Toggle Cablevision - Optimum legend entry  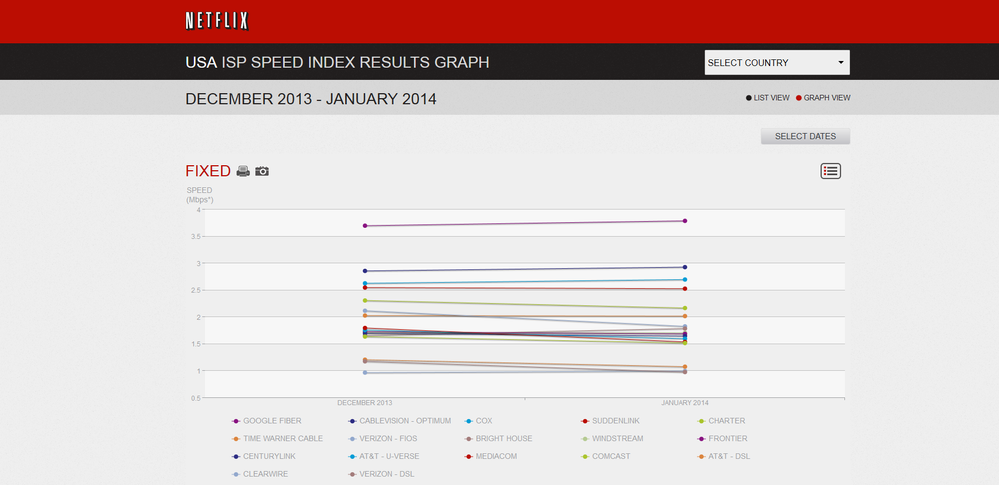tap(399, 421)
